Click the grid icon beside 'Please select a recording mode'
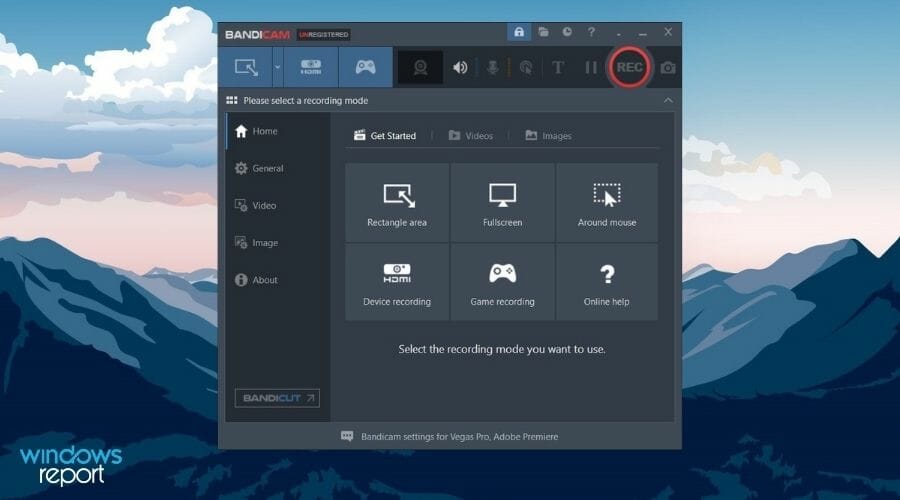900x500 pixels. click(x=232, y=100)
